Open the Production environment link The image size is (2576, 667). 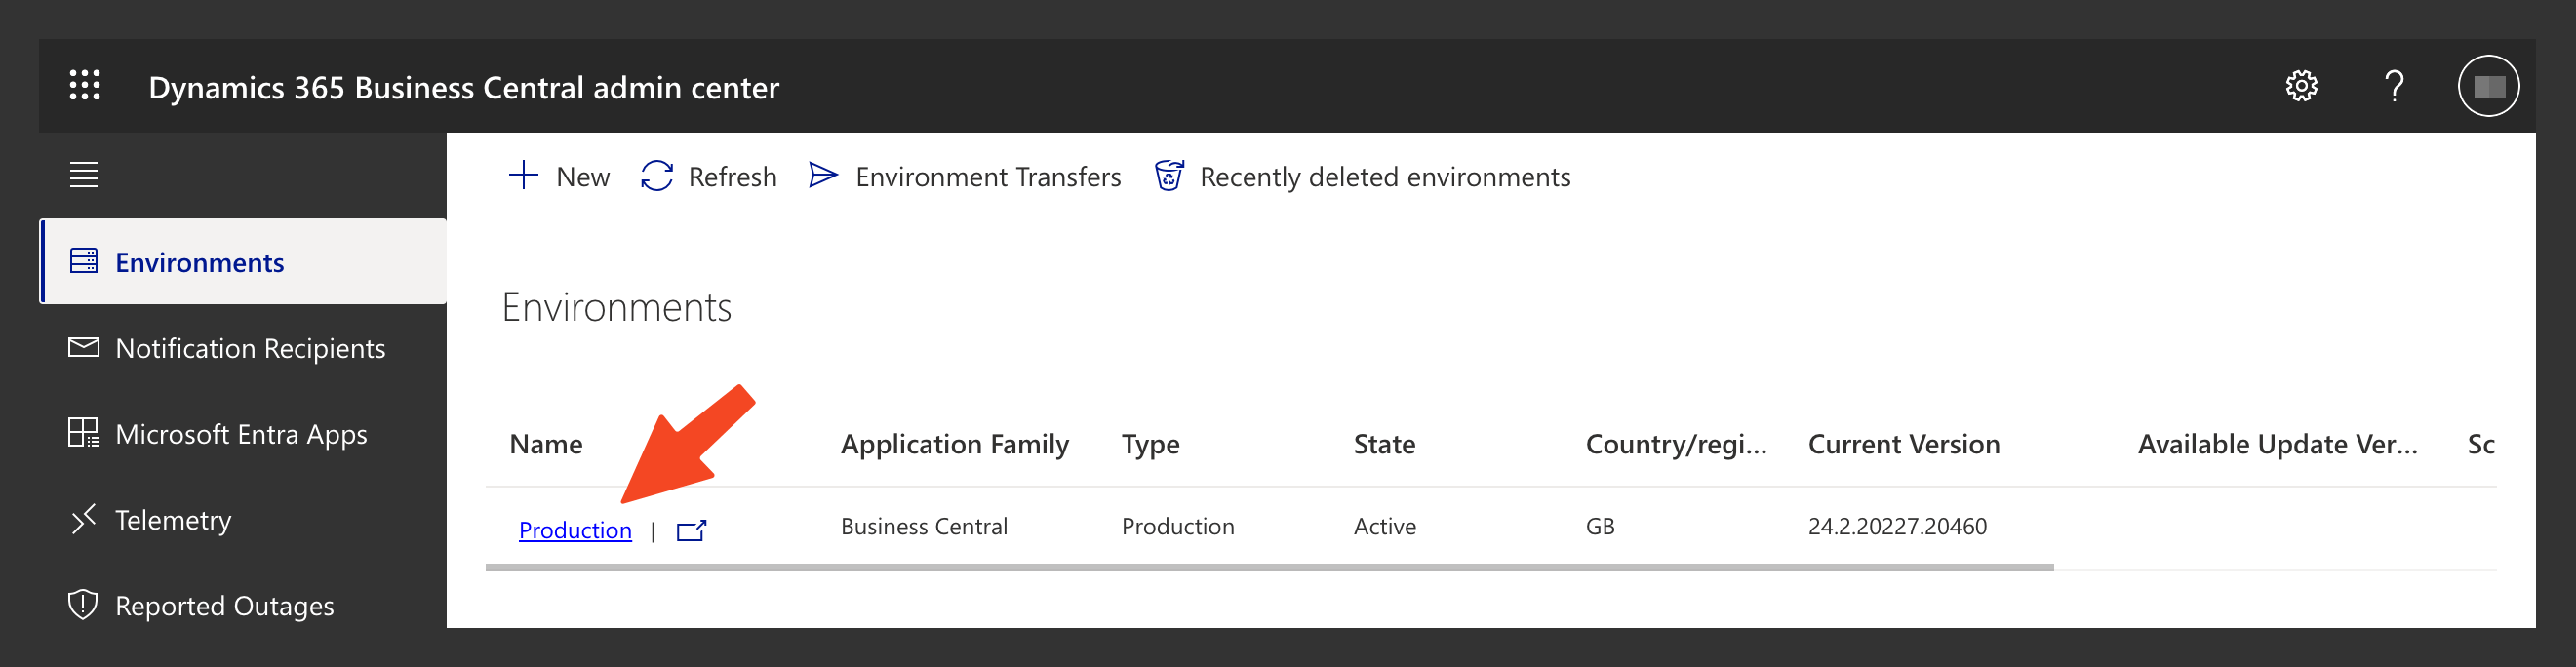point(575,530)
